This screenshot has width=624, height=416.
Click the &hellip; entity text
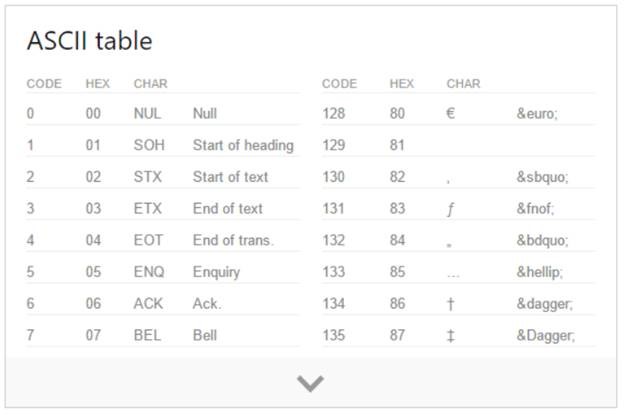pyautogui.click(x=540, y=272)
